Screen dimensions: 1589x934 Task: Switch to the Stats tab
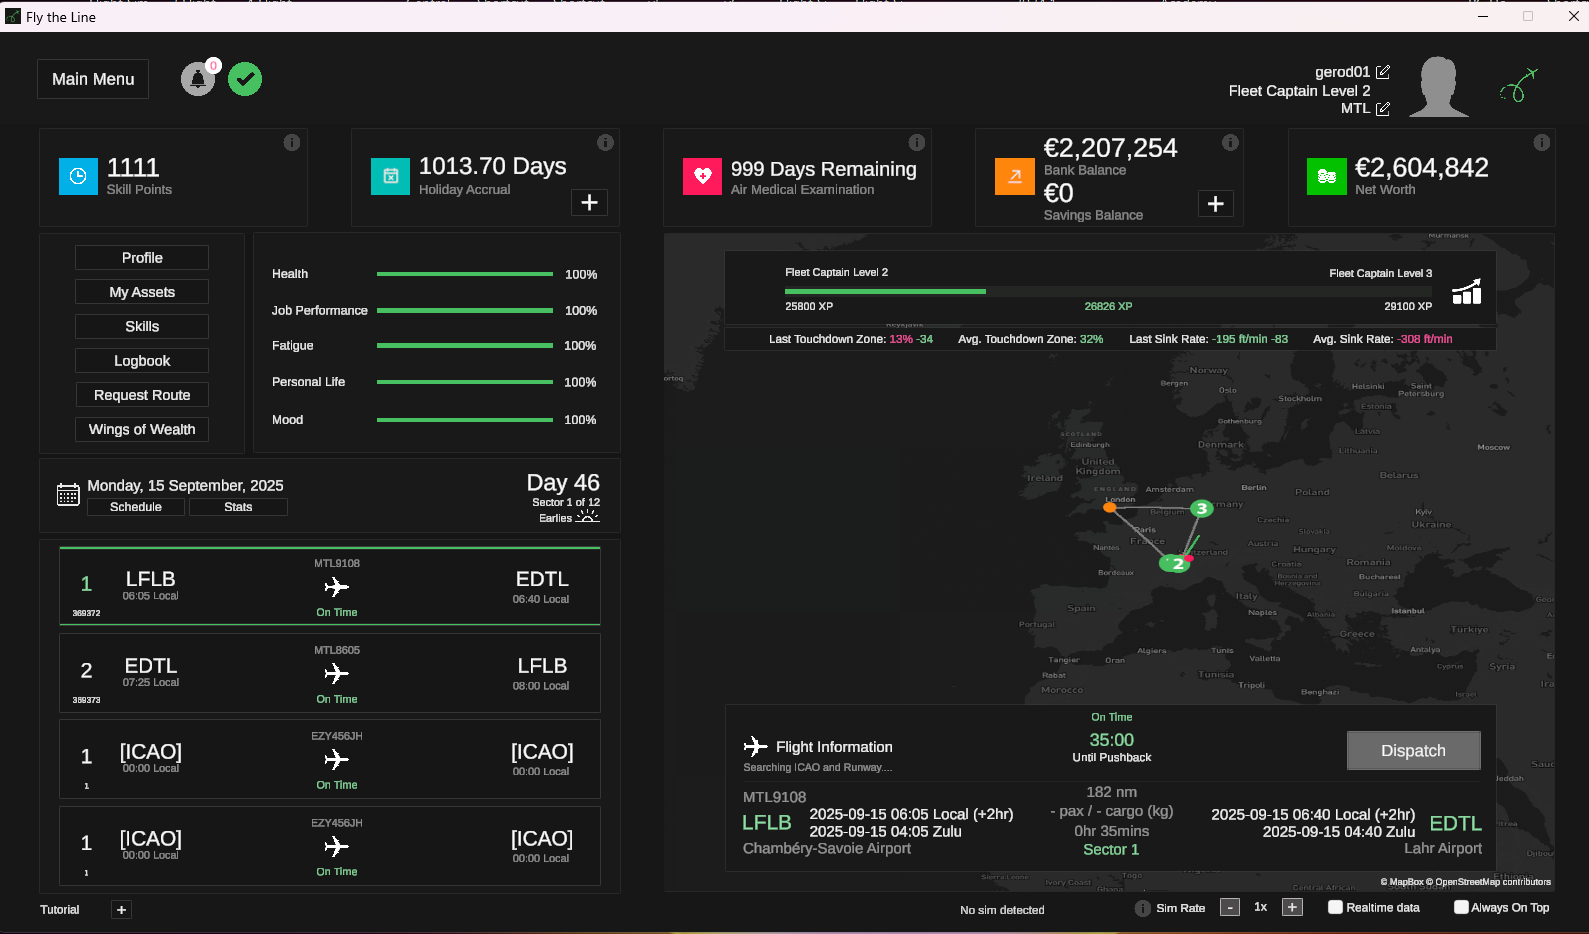coord(238,507)
